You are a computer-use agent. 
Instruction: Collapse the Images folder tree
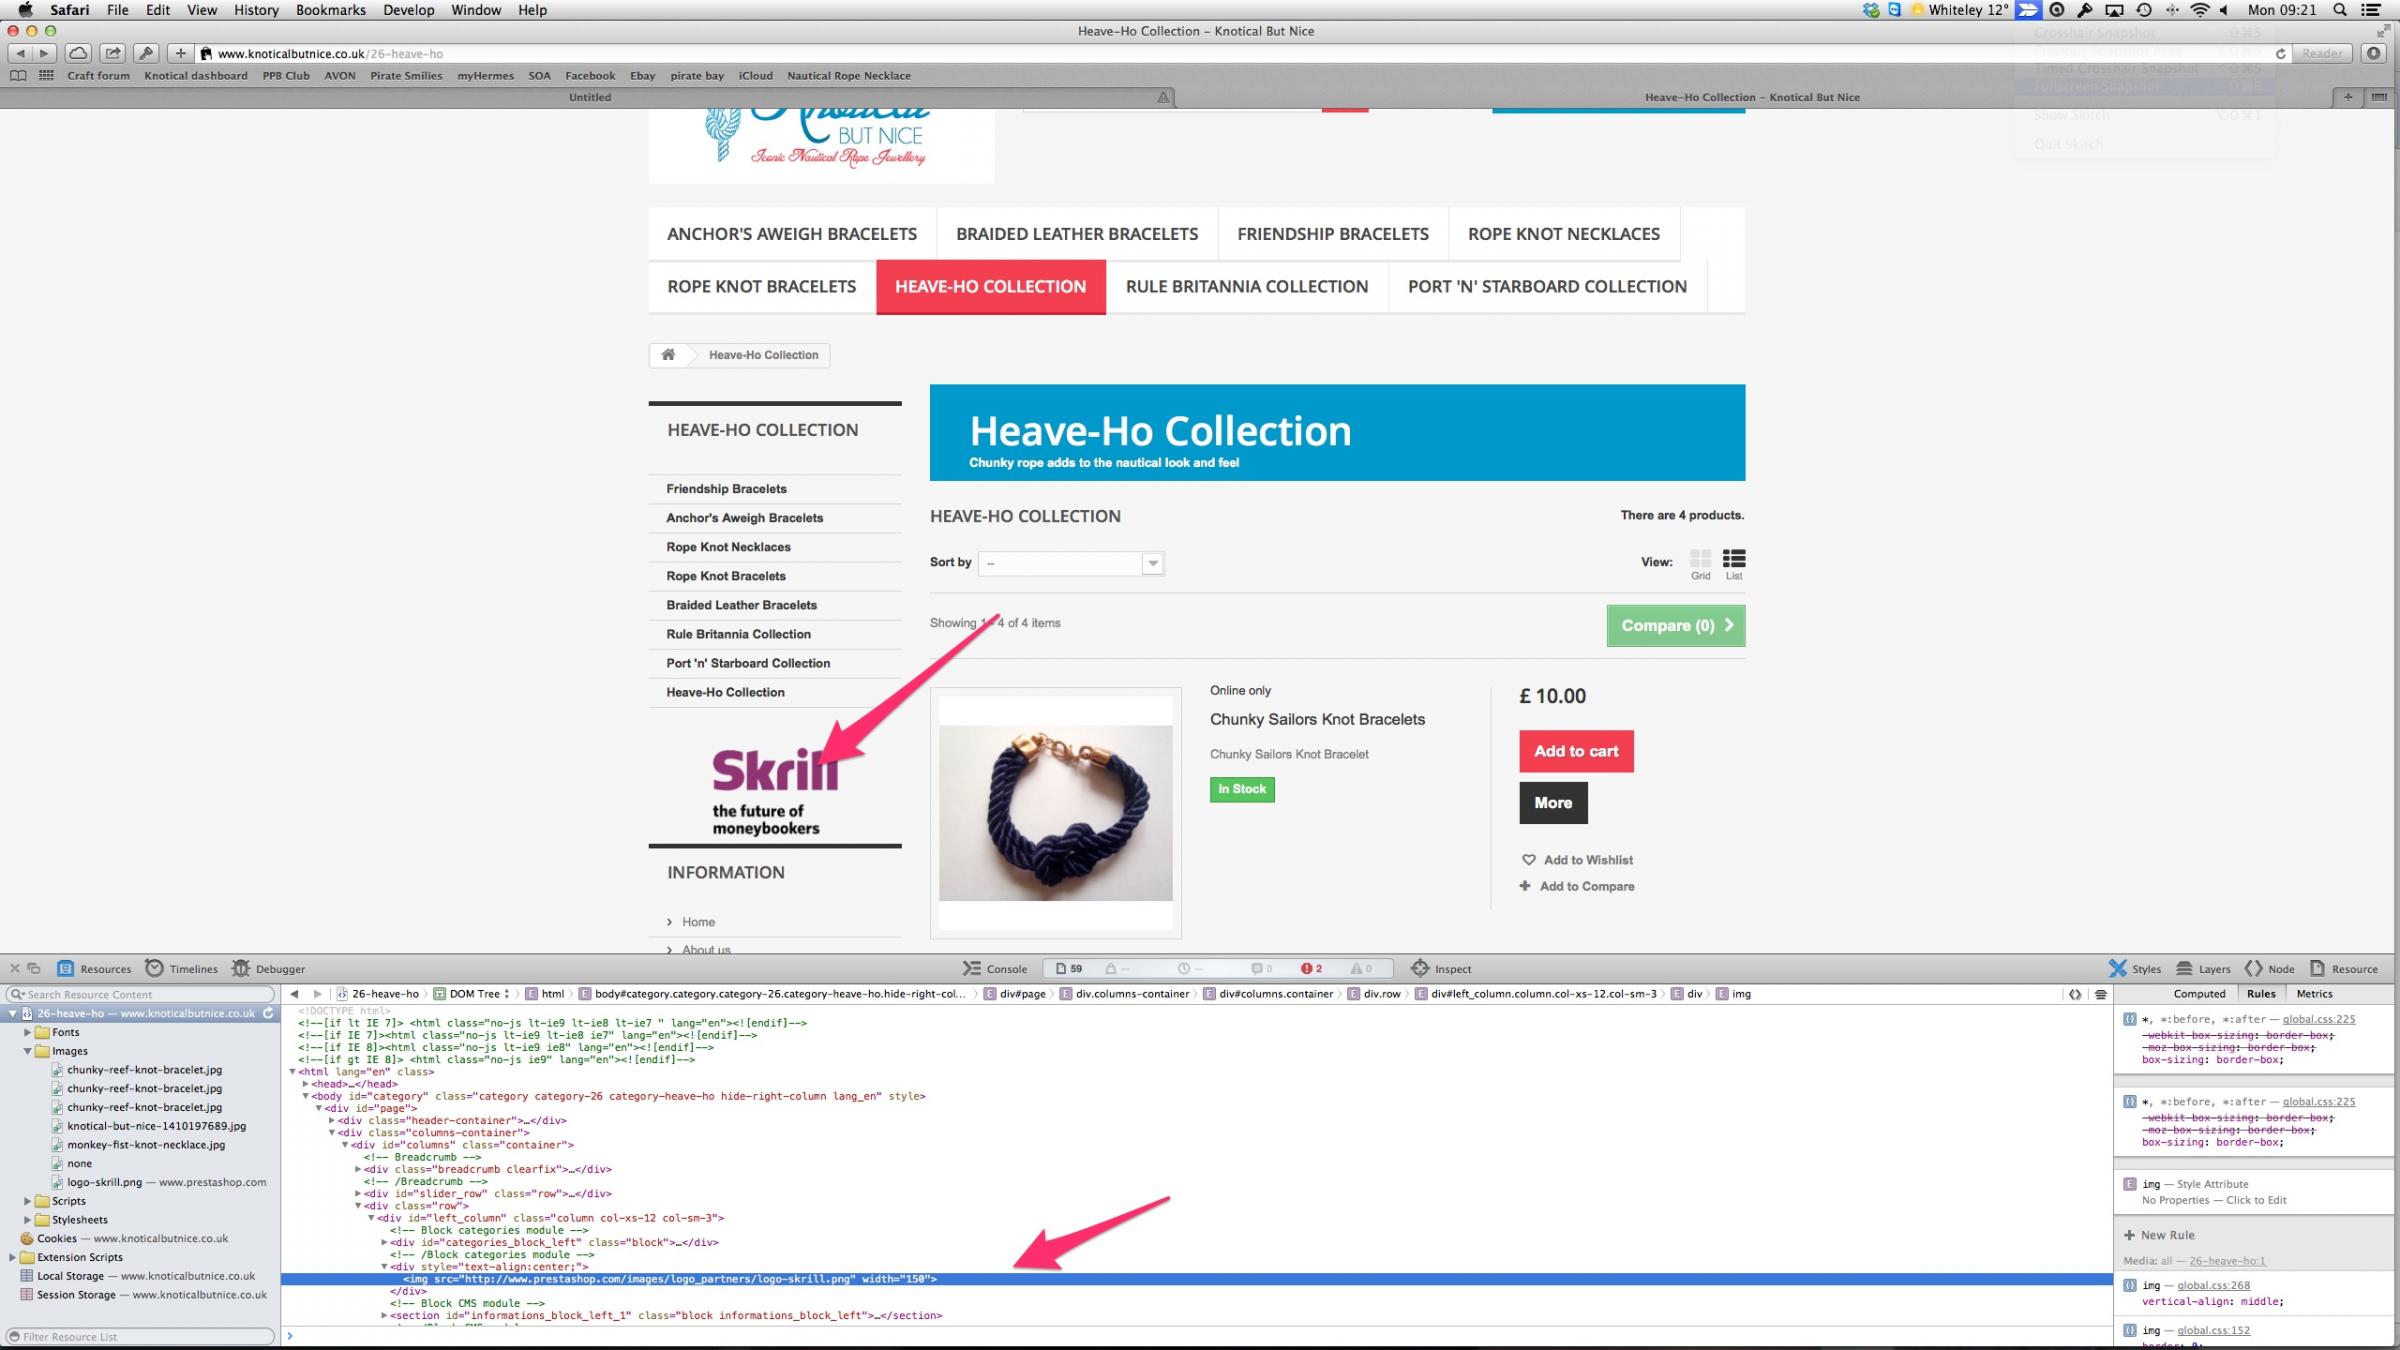pos(28,1051)
